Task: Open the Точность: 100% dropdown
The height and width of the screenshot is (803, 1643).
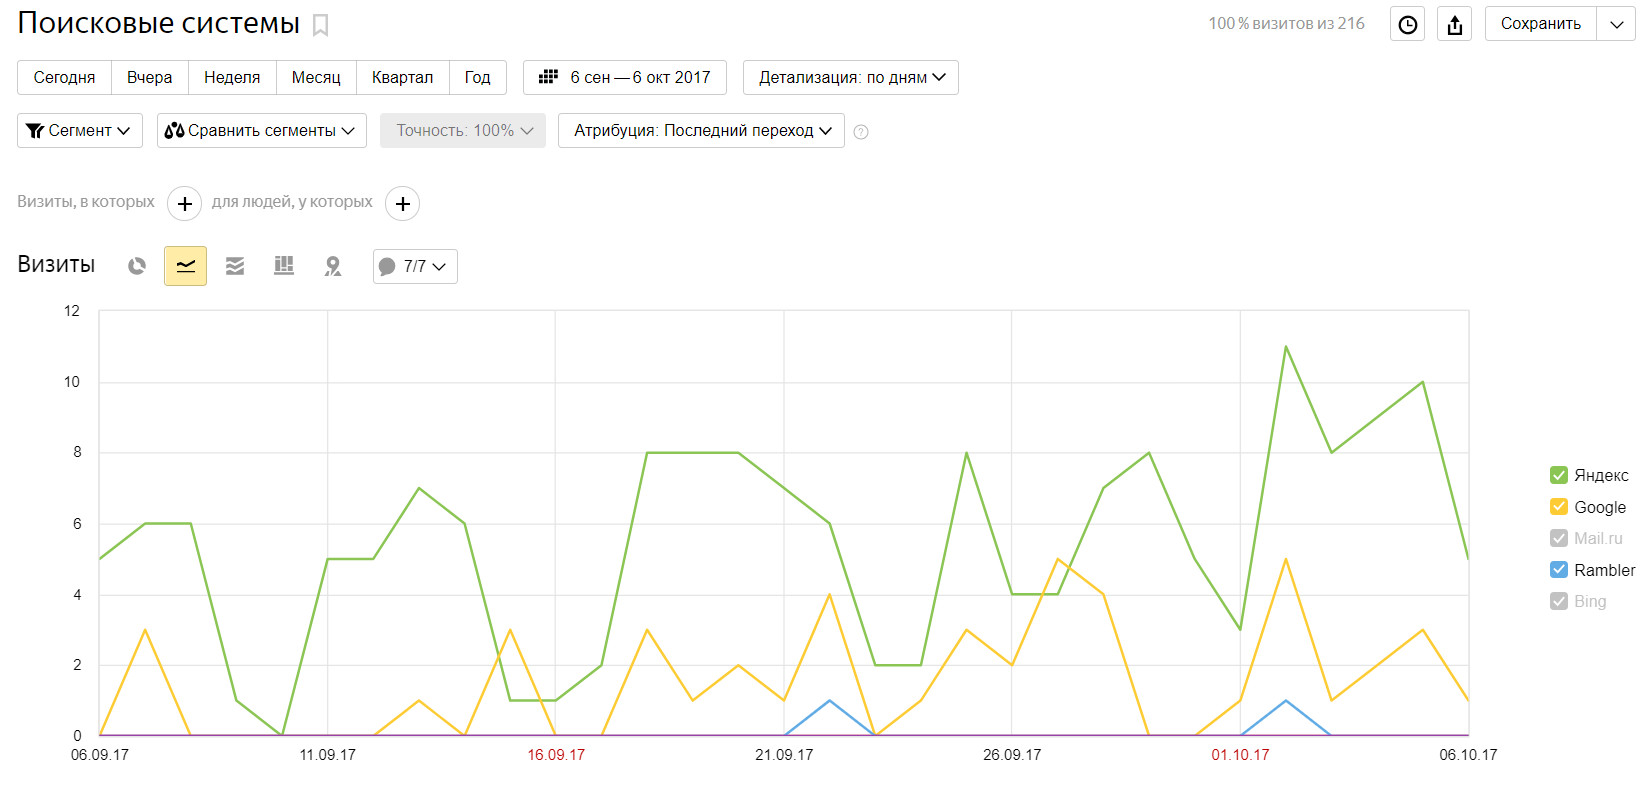Action: tap(463, 131)
